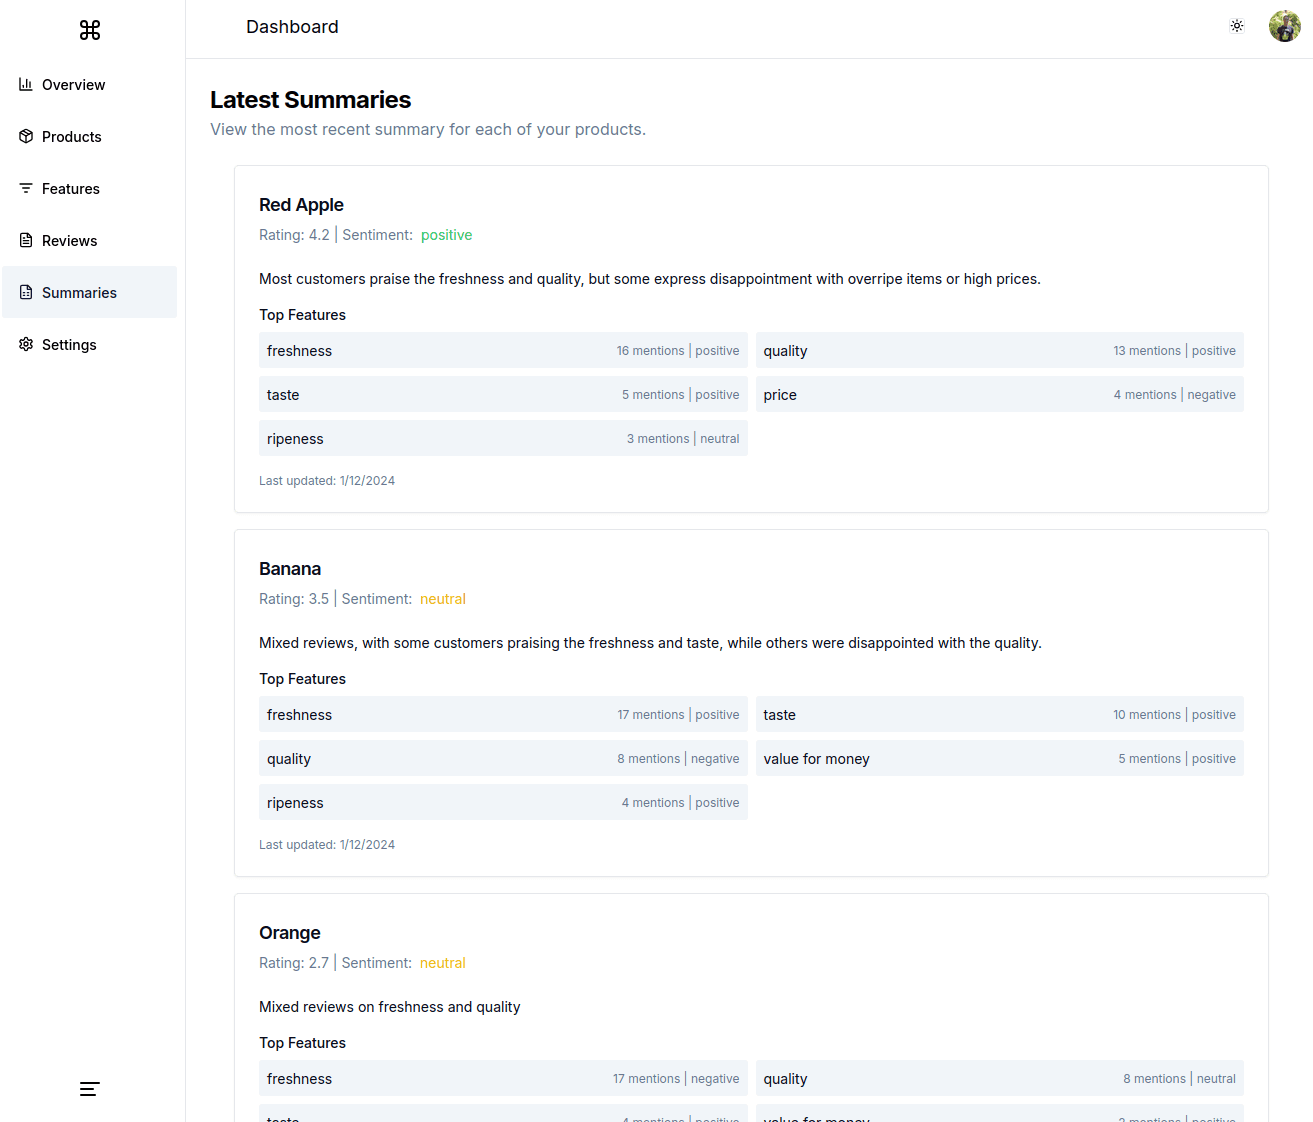Click the Products box icon

pyautogui.click(x=26, y=136)
